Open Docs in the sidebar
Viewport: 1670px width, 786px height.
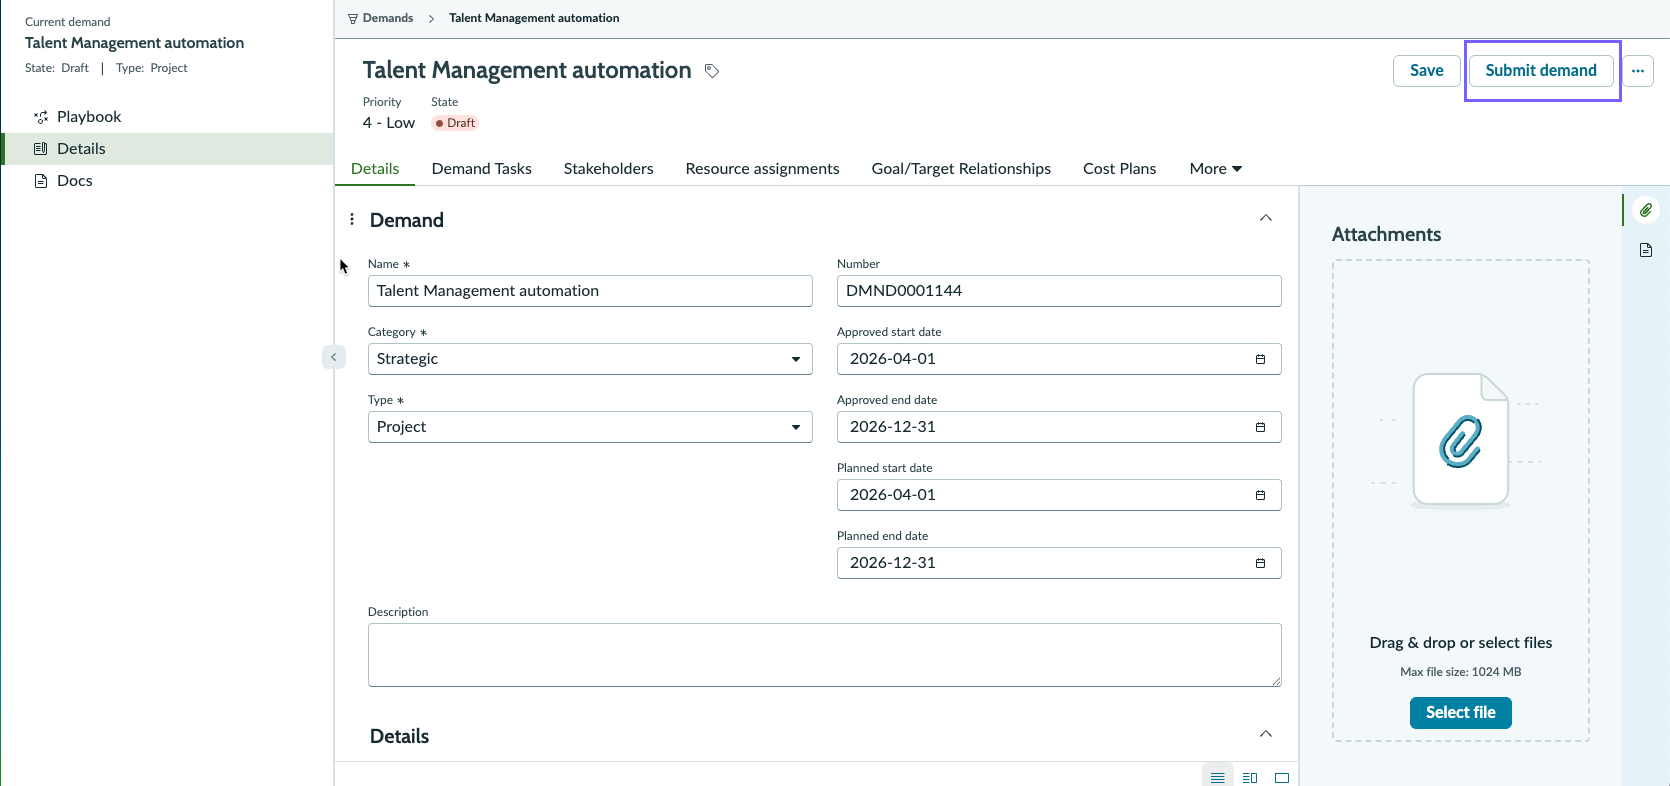coord(75,181)
